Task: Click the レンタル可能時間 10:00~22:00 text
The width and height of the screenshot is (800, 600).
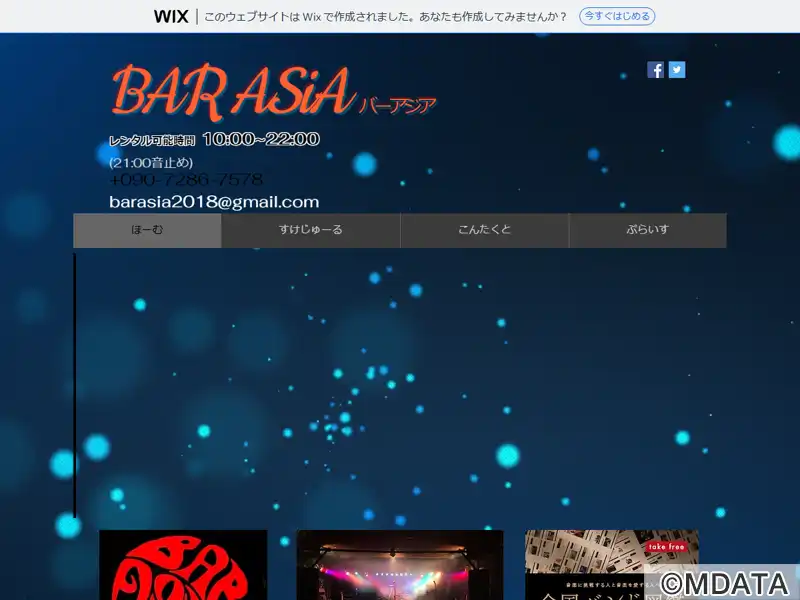Action: coord(214,139)
